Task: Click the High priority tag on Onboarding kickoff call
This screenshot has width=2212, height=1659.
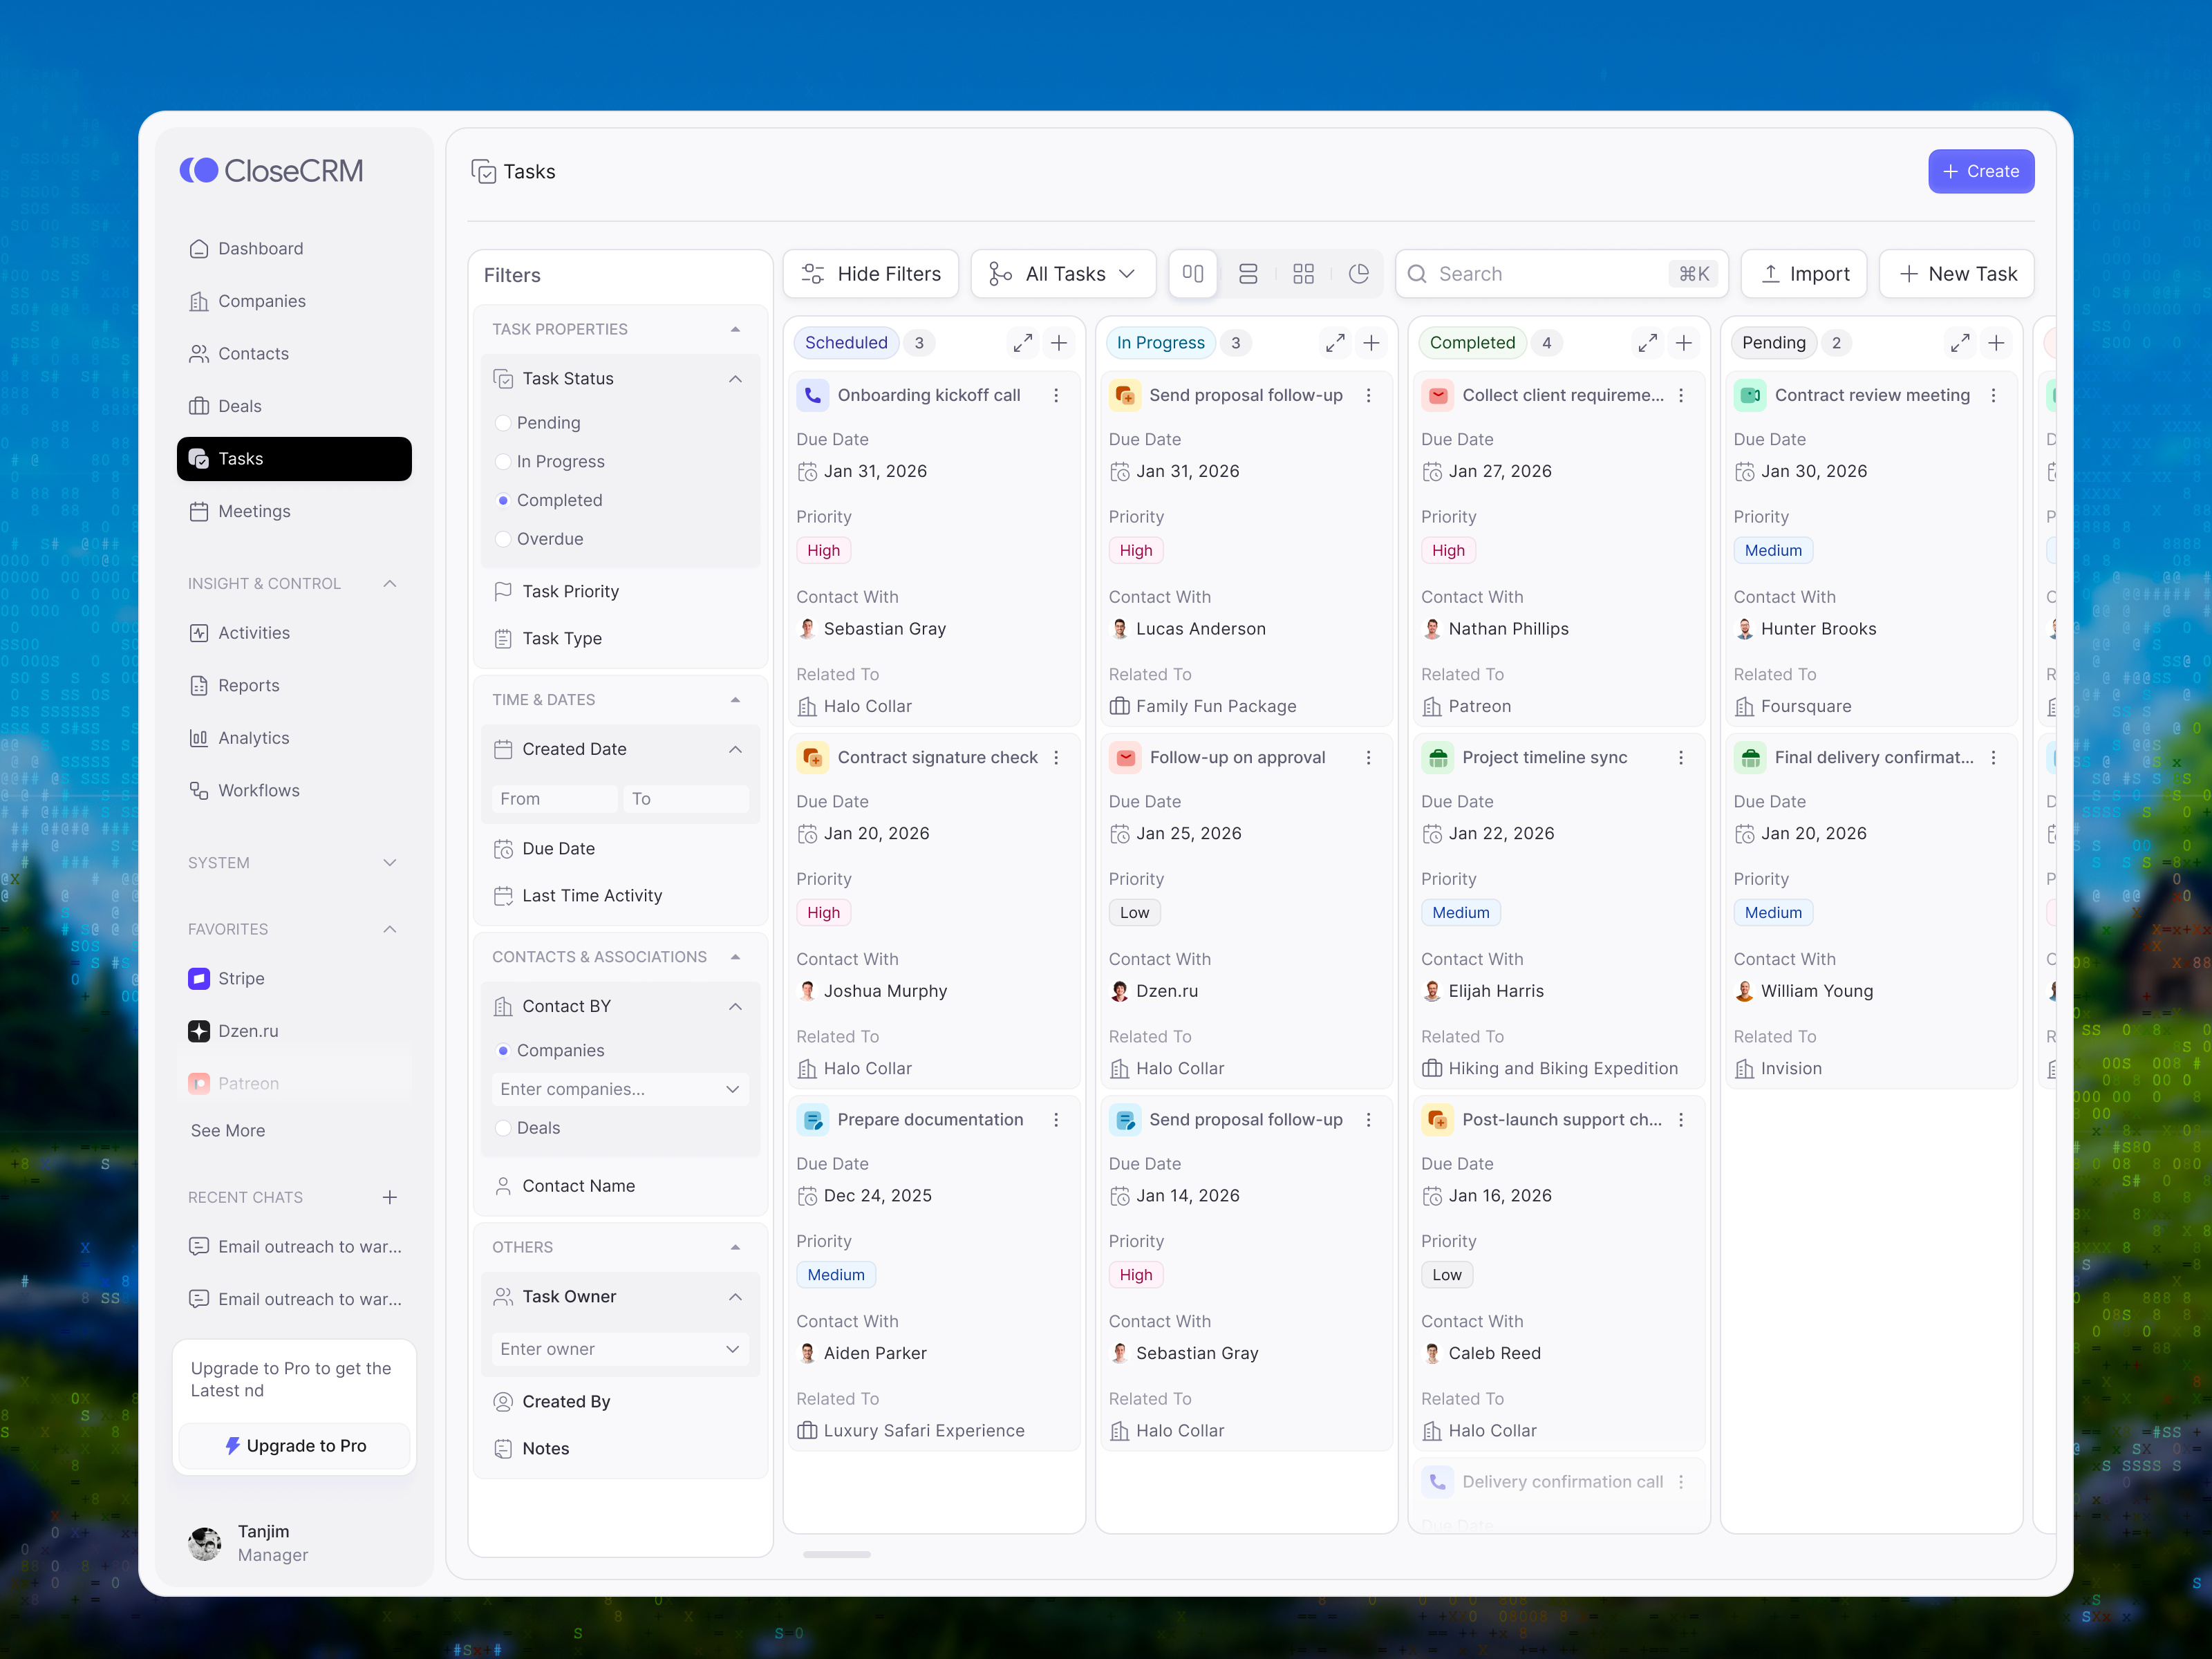Action: 823,550
